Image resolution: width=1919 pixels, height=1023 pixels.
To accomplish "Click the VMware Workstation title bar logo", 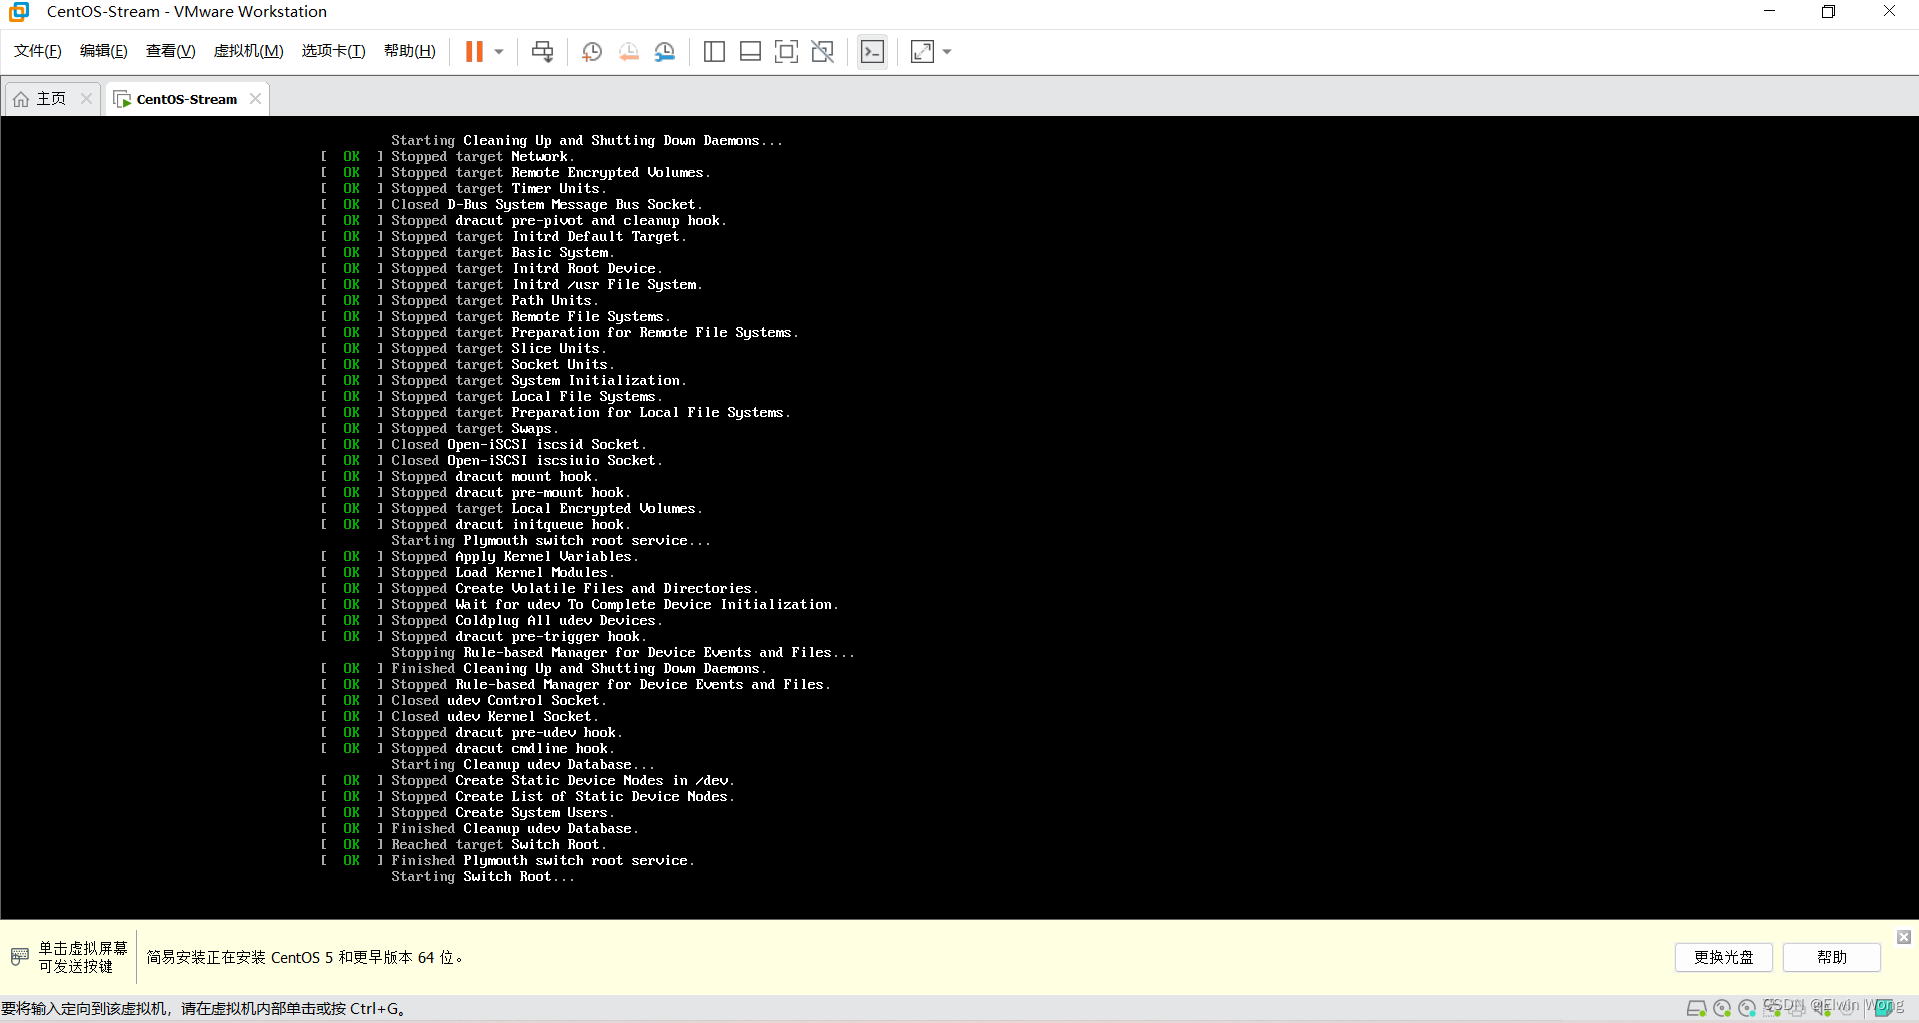I will 19,12.
